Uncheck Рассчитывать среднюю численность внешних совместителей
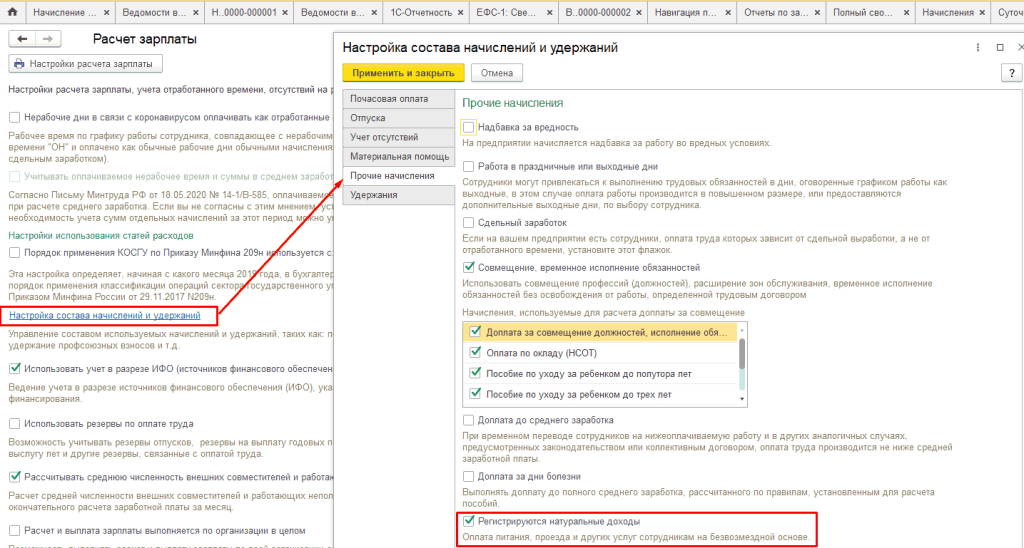Image resolution: width=1024 pixels, height=548 pixels. click(14, 477)
